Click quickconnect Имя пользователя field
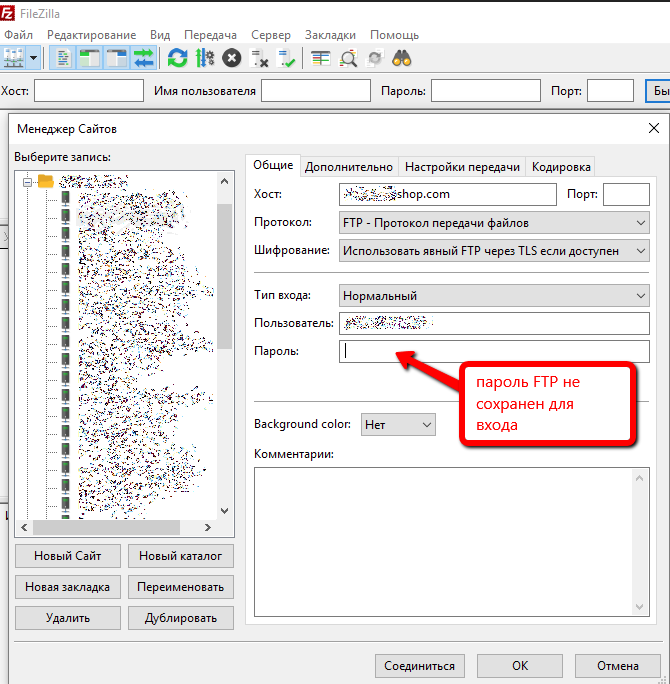Screen dimensions: 670x684 pos(316,90)
